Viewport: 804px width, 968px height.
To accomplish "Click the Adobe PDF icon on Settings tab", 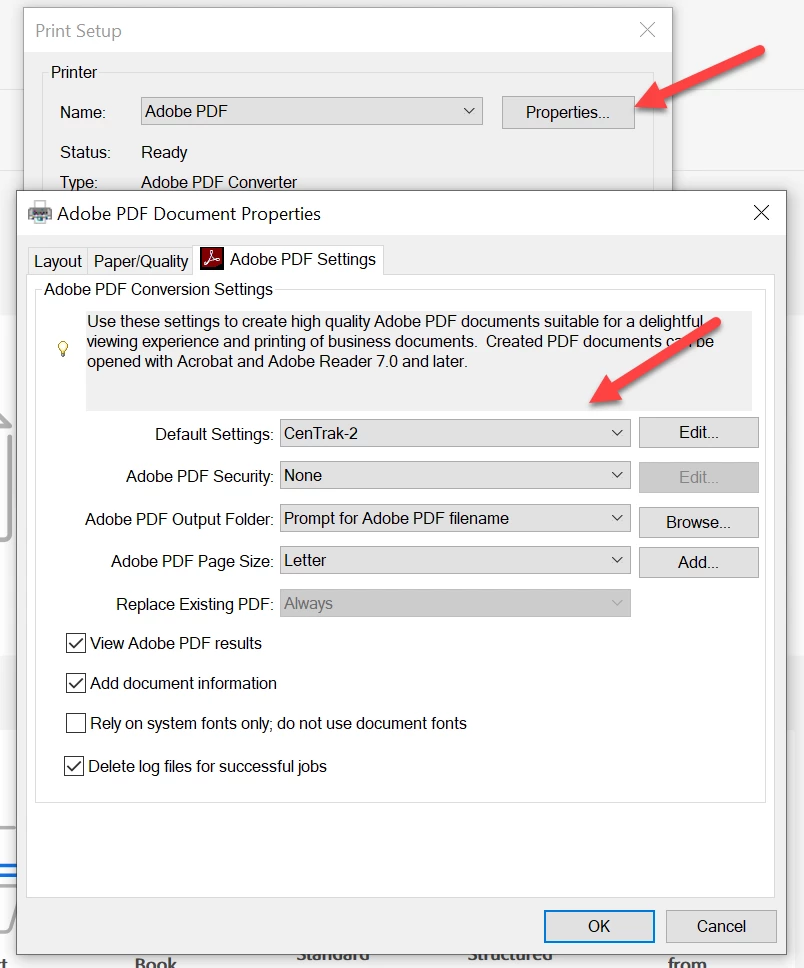I will (x=211, y=259).
